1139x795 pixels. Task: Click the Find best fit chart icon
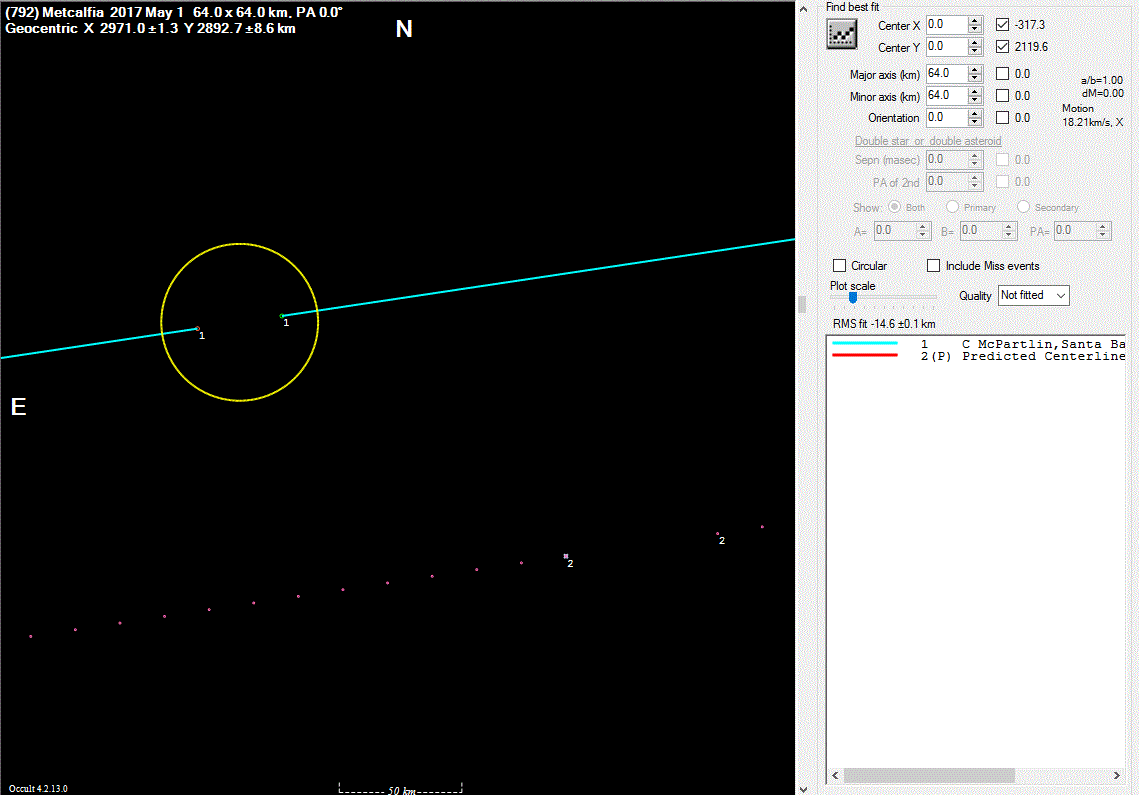pyautogui.click(x=841, y=34)
